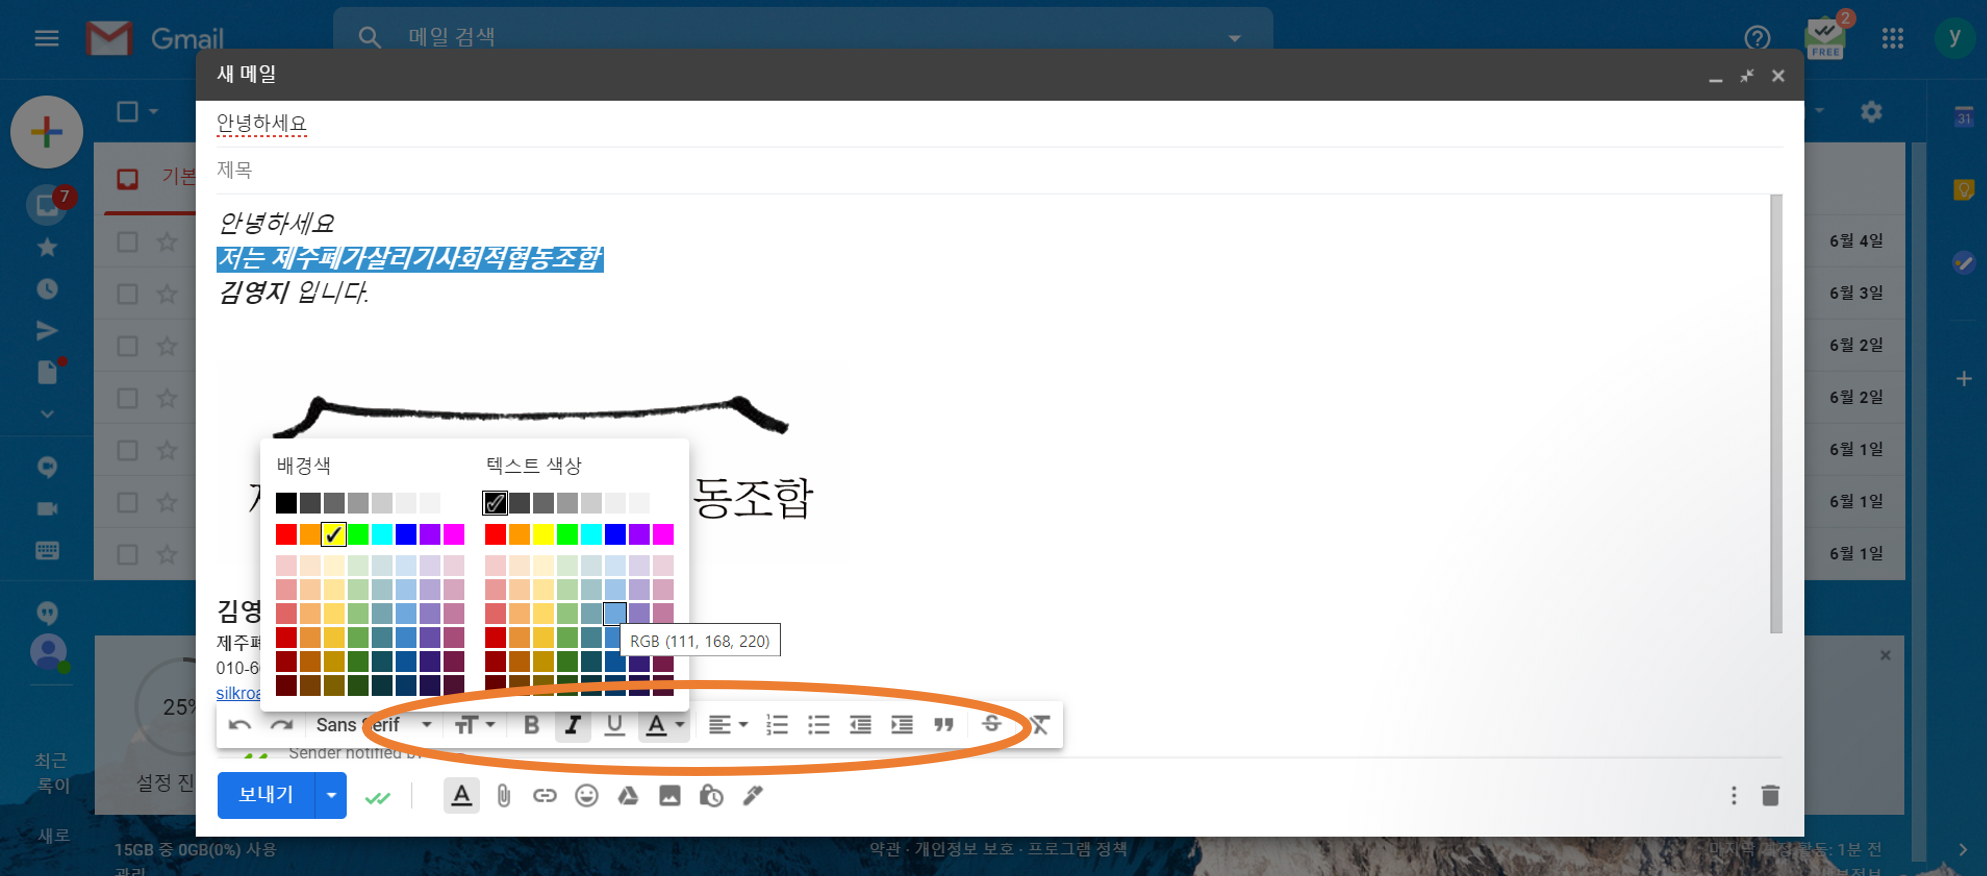Click the subject field (제목)
This screenshot has width=1987, height=876.
click(999, 170)
